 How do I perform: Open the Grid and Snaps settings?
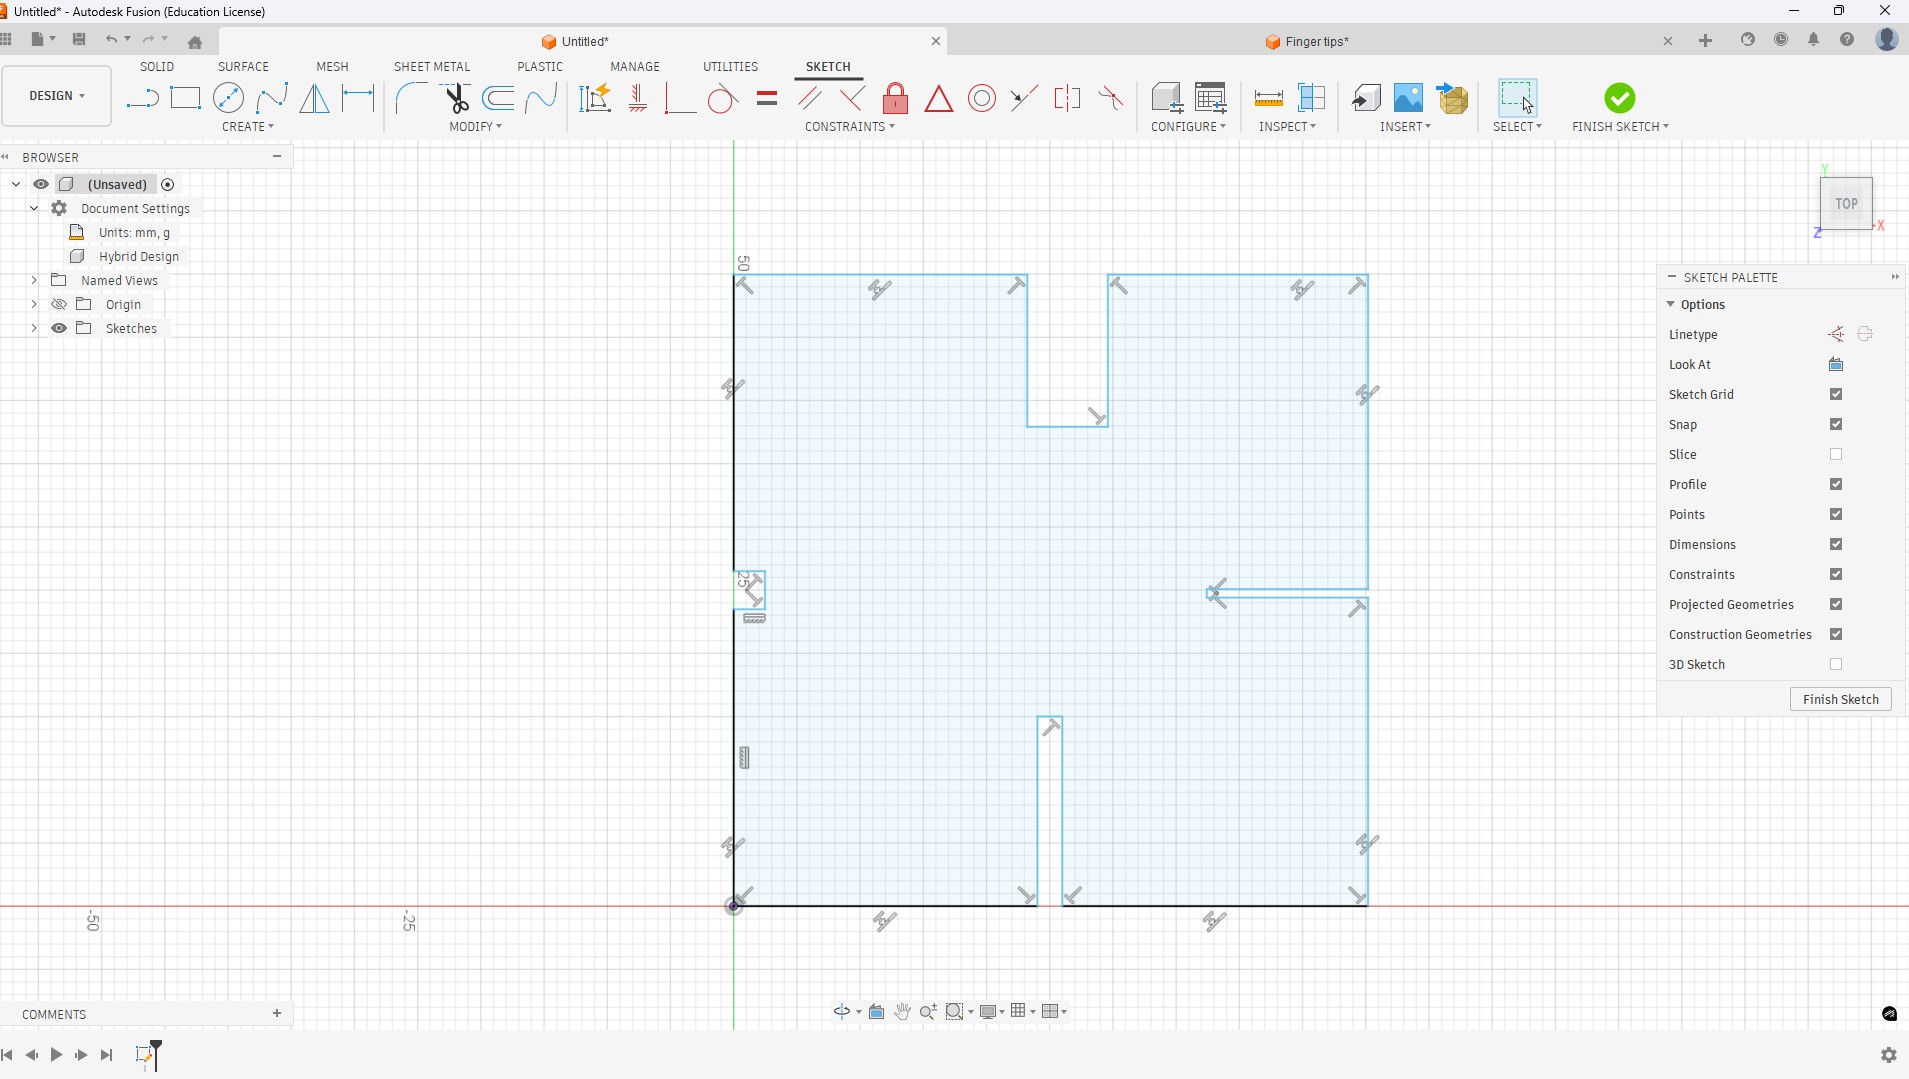click(1022, 1012)
